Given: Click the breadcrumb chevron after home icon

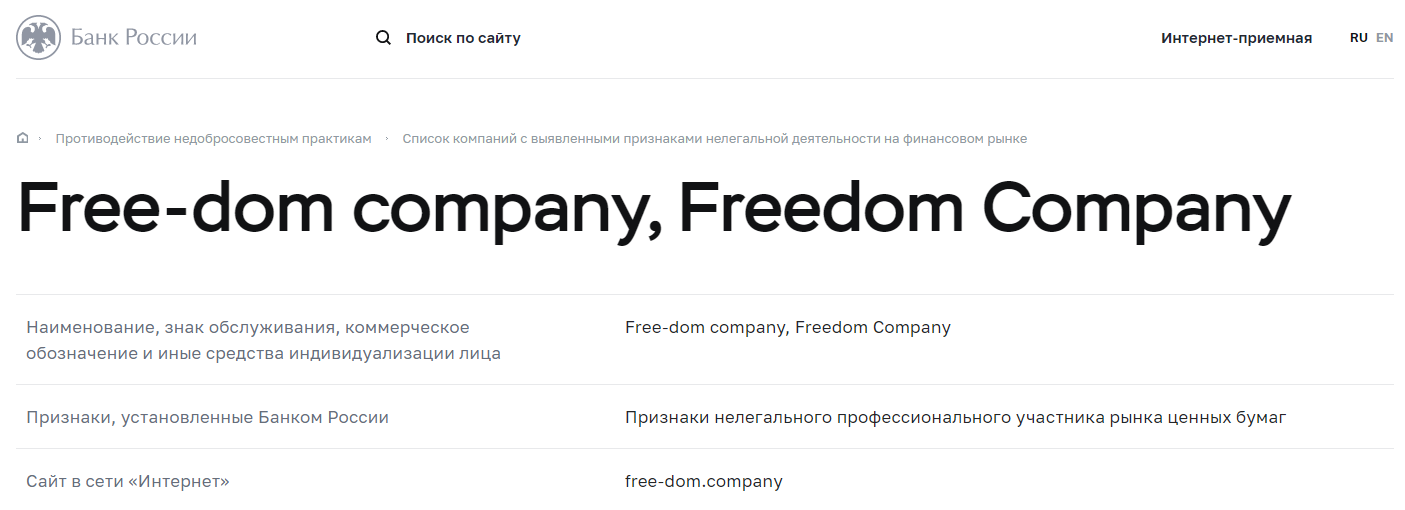Looking at the screenshot, I should point(40,138).
